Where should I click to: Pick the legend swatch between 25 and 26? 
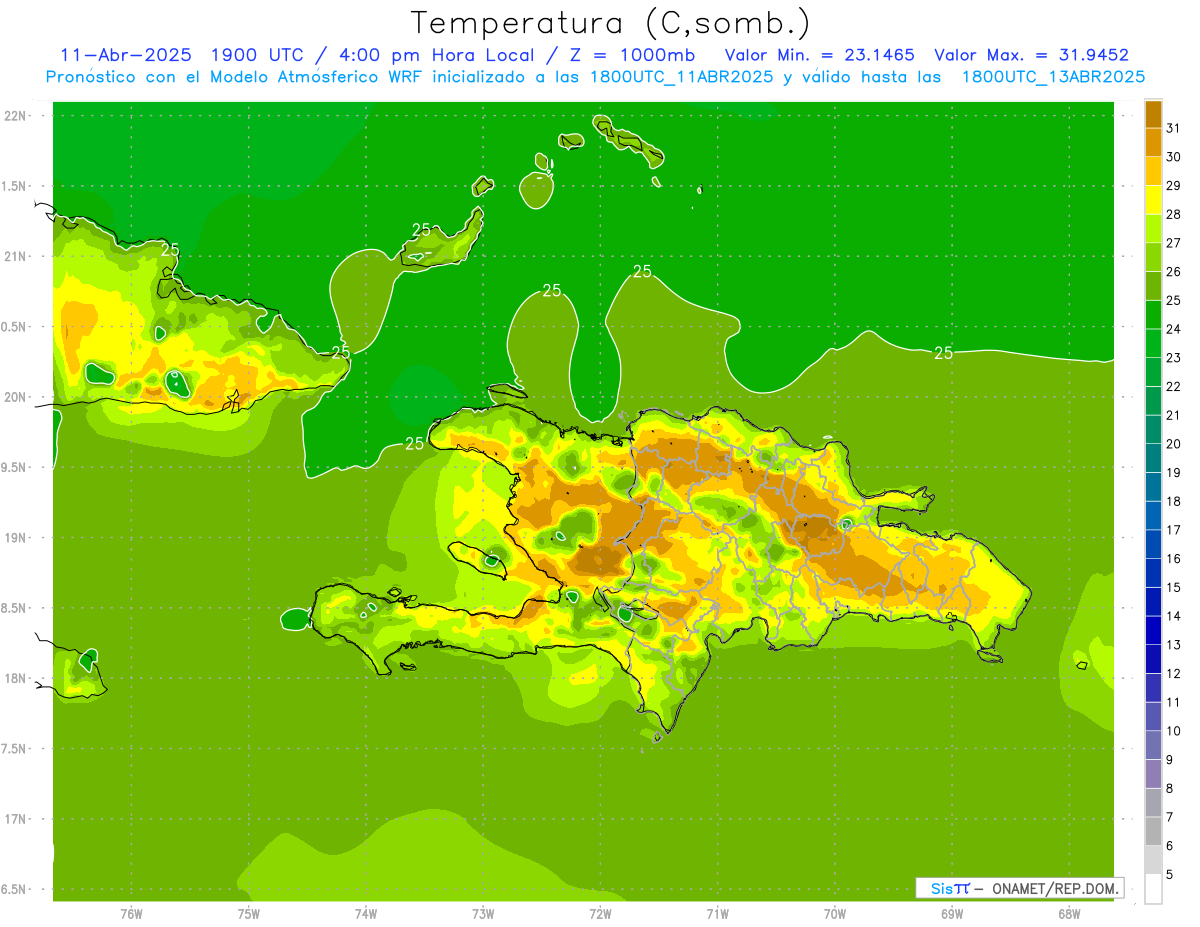(1153, 286)
